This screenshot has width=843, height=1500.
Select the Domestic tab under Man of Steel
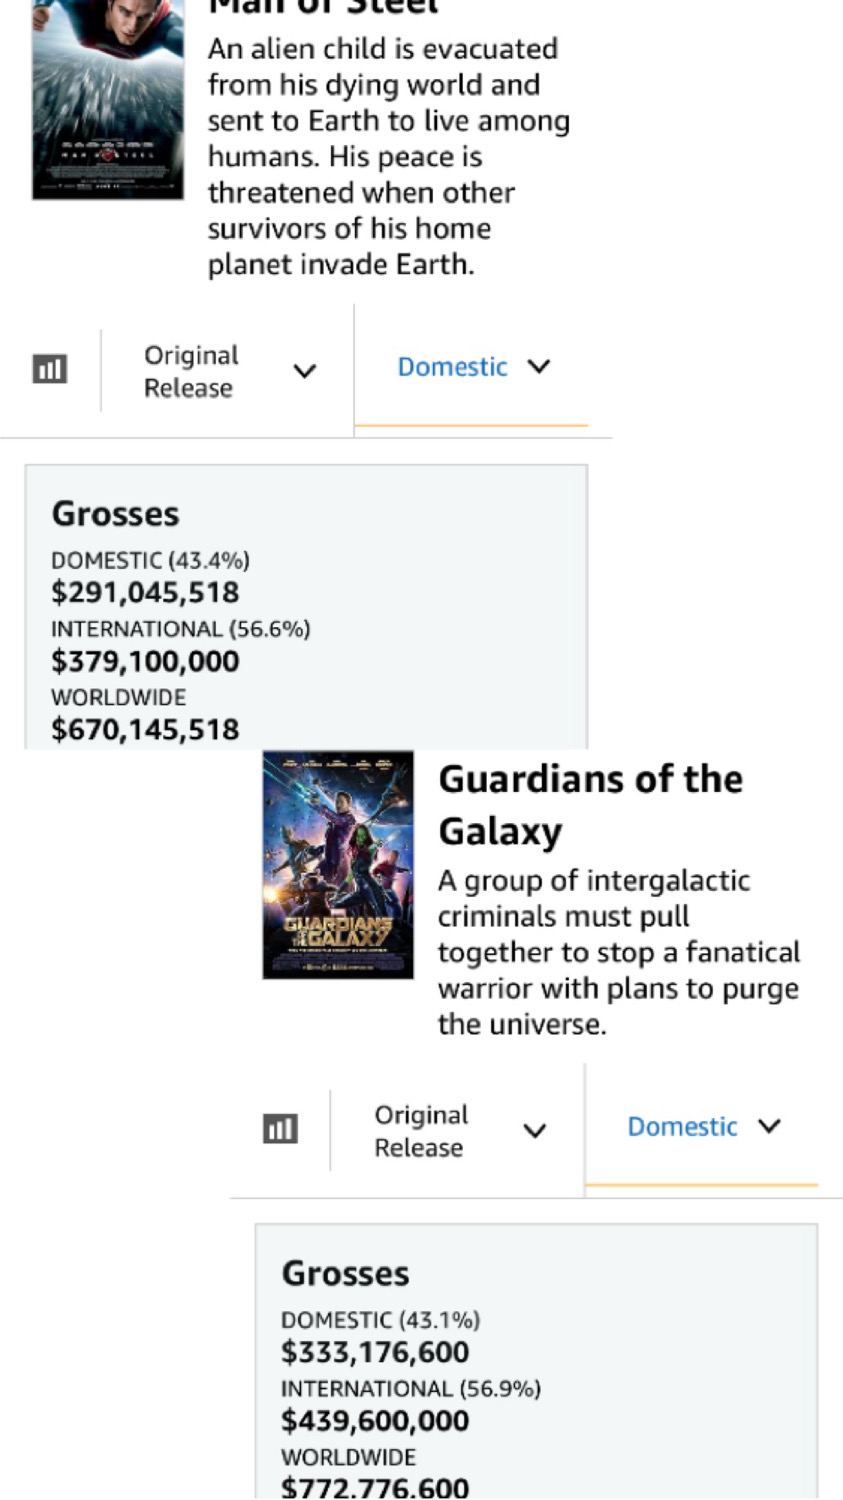(x=472, y=367)
